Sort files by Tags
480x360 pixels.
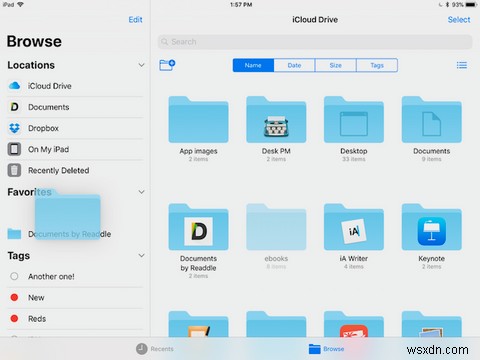[x=377, y=65]
